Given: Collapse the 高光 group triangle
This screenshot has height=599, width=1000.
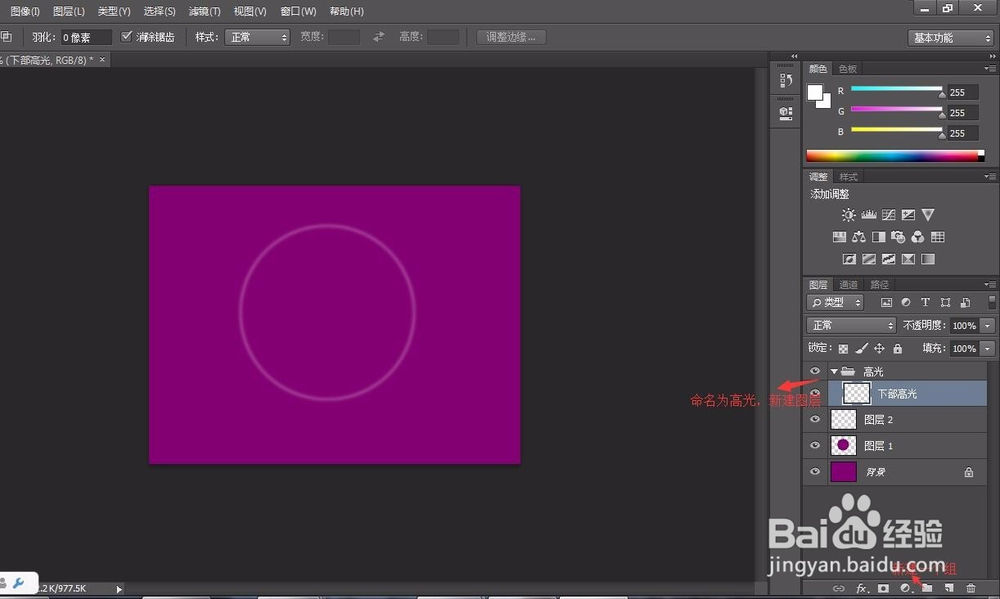Looking at the screenshot, I should [x=834, y=371].
